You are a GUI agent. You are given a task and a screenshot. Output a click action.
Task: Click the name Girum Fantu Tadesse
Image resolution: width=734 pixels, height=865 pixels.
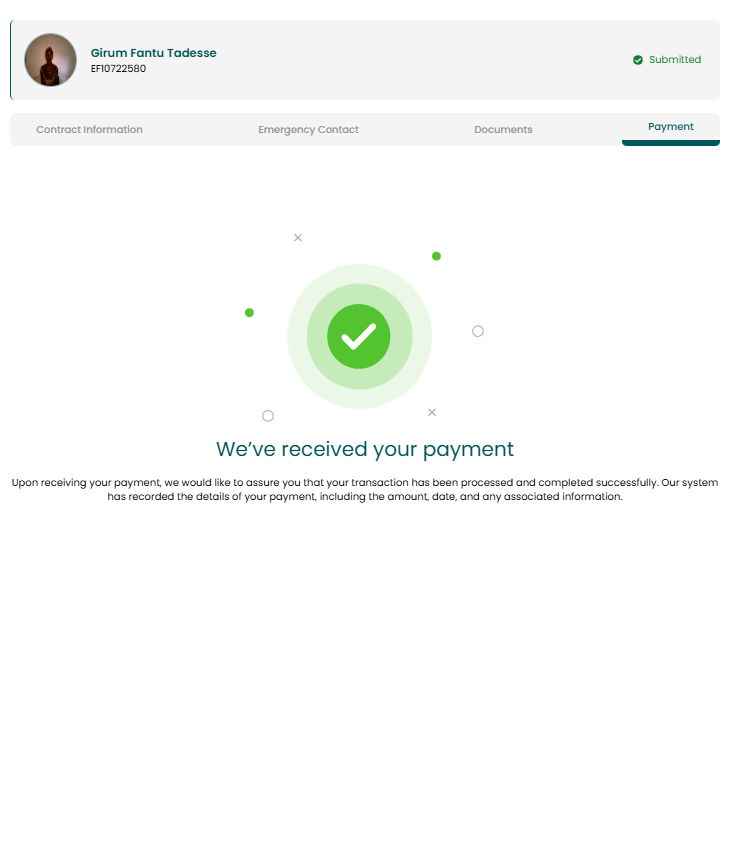153,53
